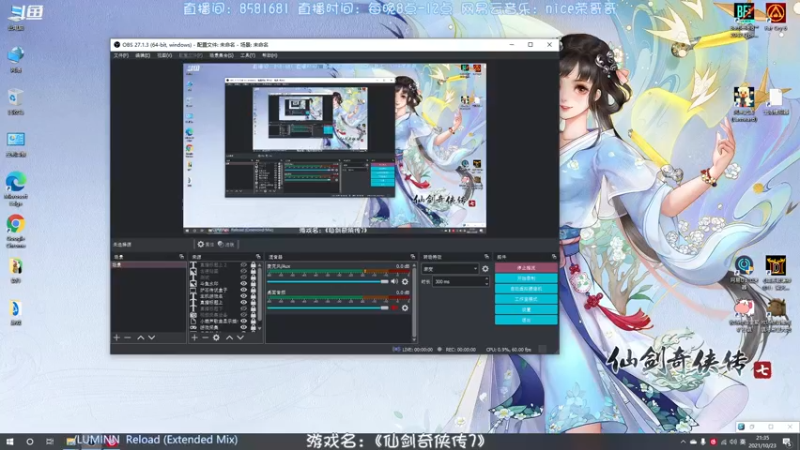Open 编辑(E) menu in OBS

[142, 55]
